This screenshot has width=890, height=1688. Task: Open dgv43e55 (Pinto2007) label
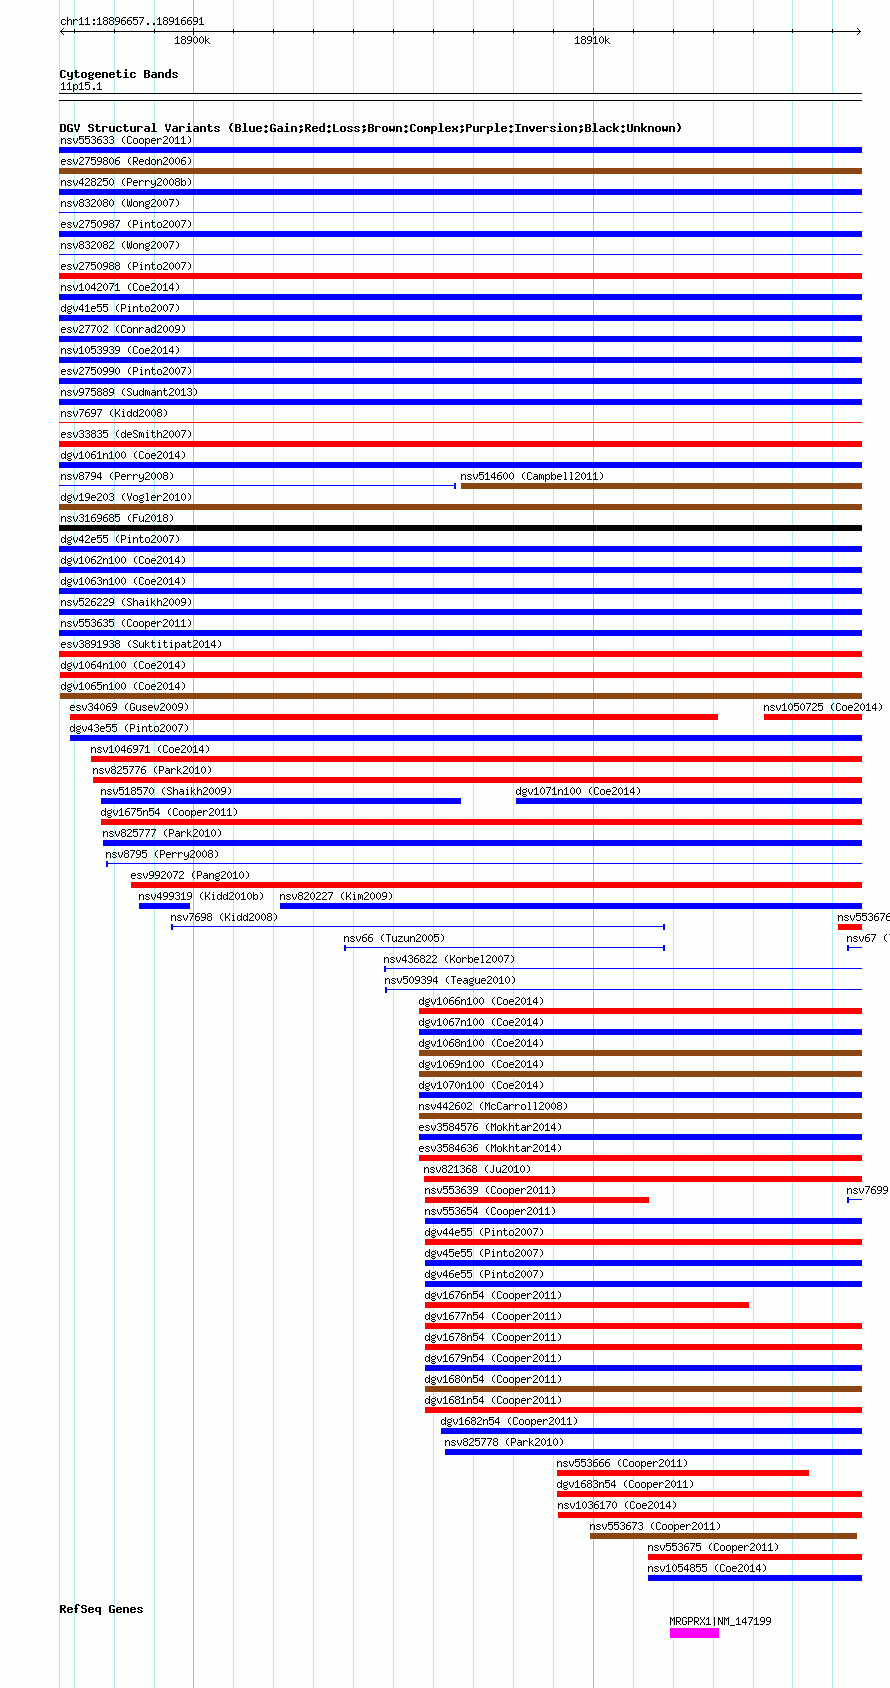pyautogui.click(x=129, y=728)
